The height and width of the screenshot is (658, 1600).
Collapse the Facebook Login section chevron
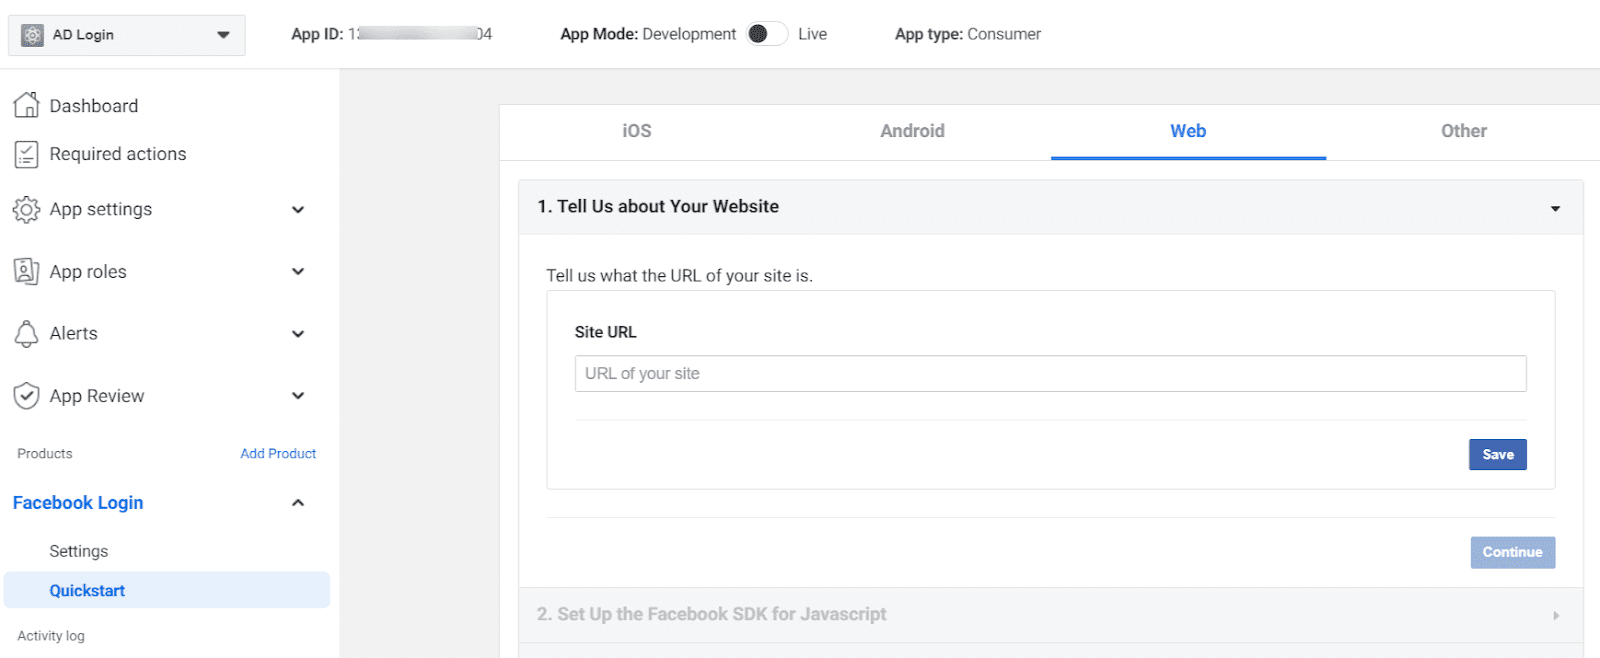298,503
